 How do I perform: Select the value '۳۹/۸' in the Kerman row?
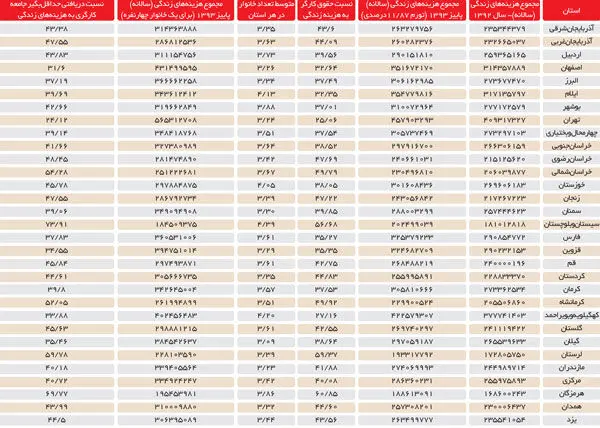tap(57, 289)
